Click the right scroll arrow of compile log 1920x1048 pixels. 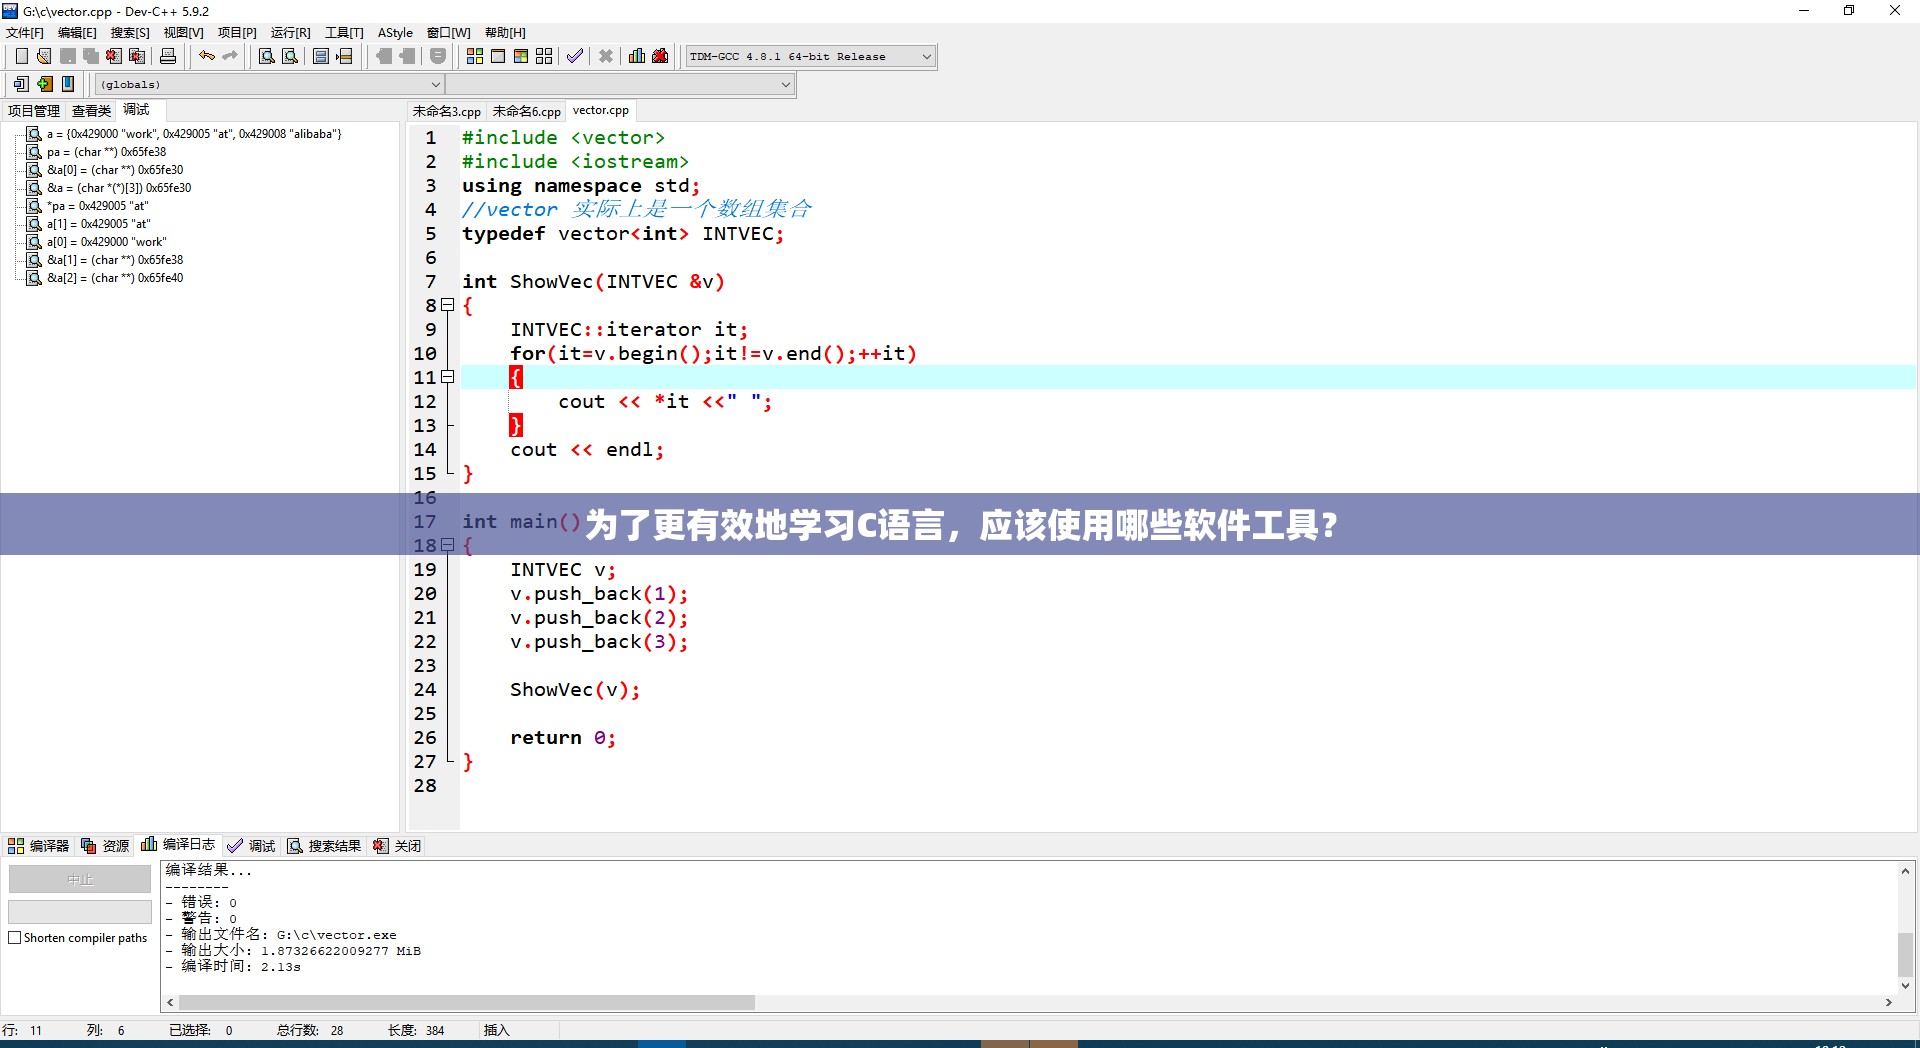tap(1889, 1002)
